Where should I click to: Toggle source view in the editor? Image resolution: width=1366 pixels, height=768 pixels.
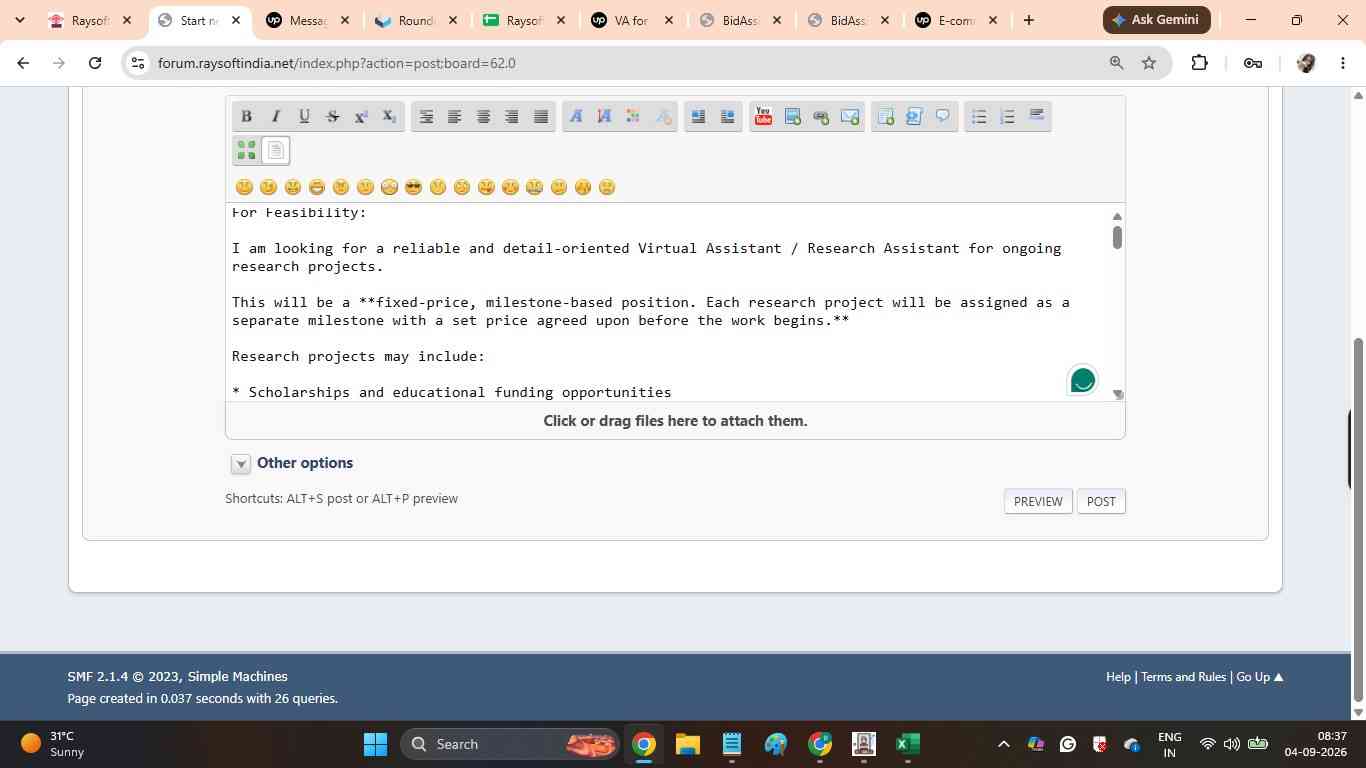276,150
